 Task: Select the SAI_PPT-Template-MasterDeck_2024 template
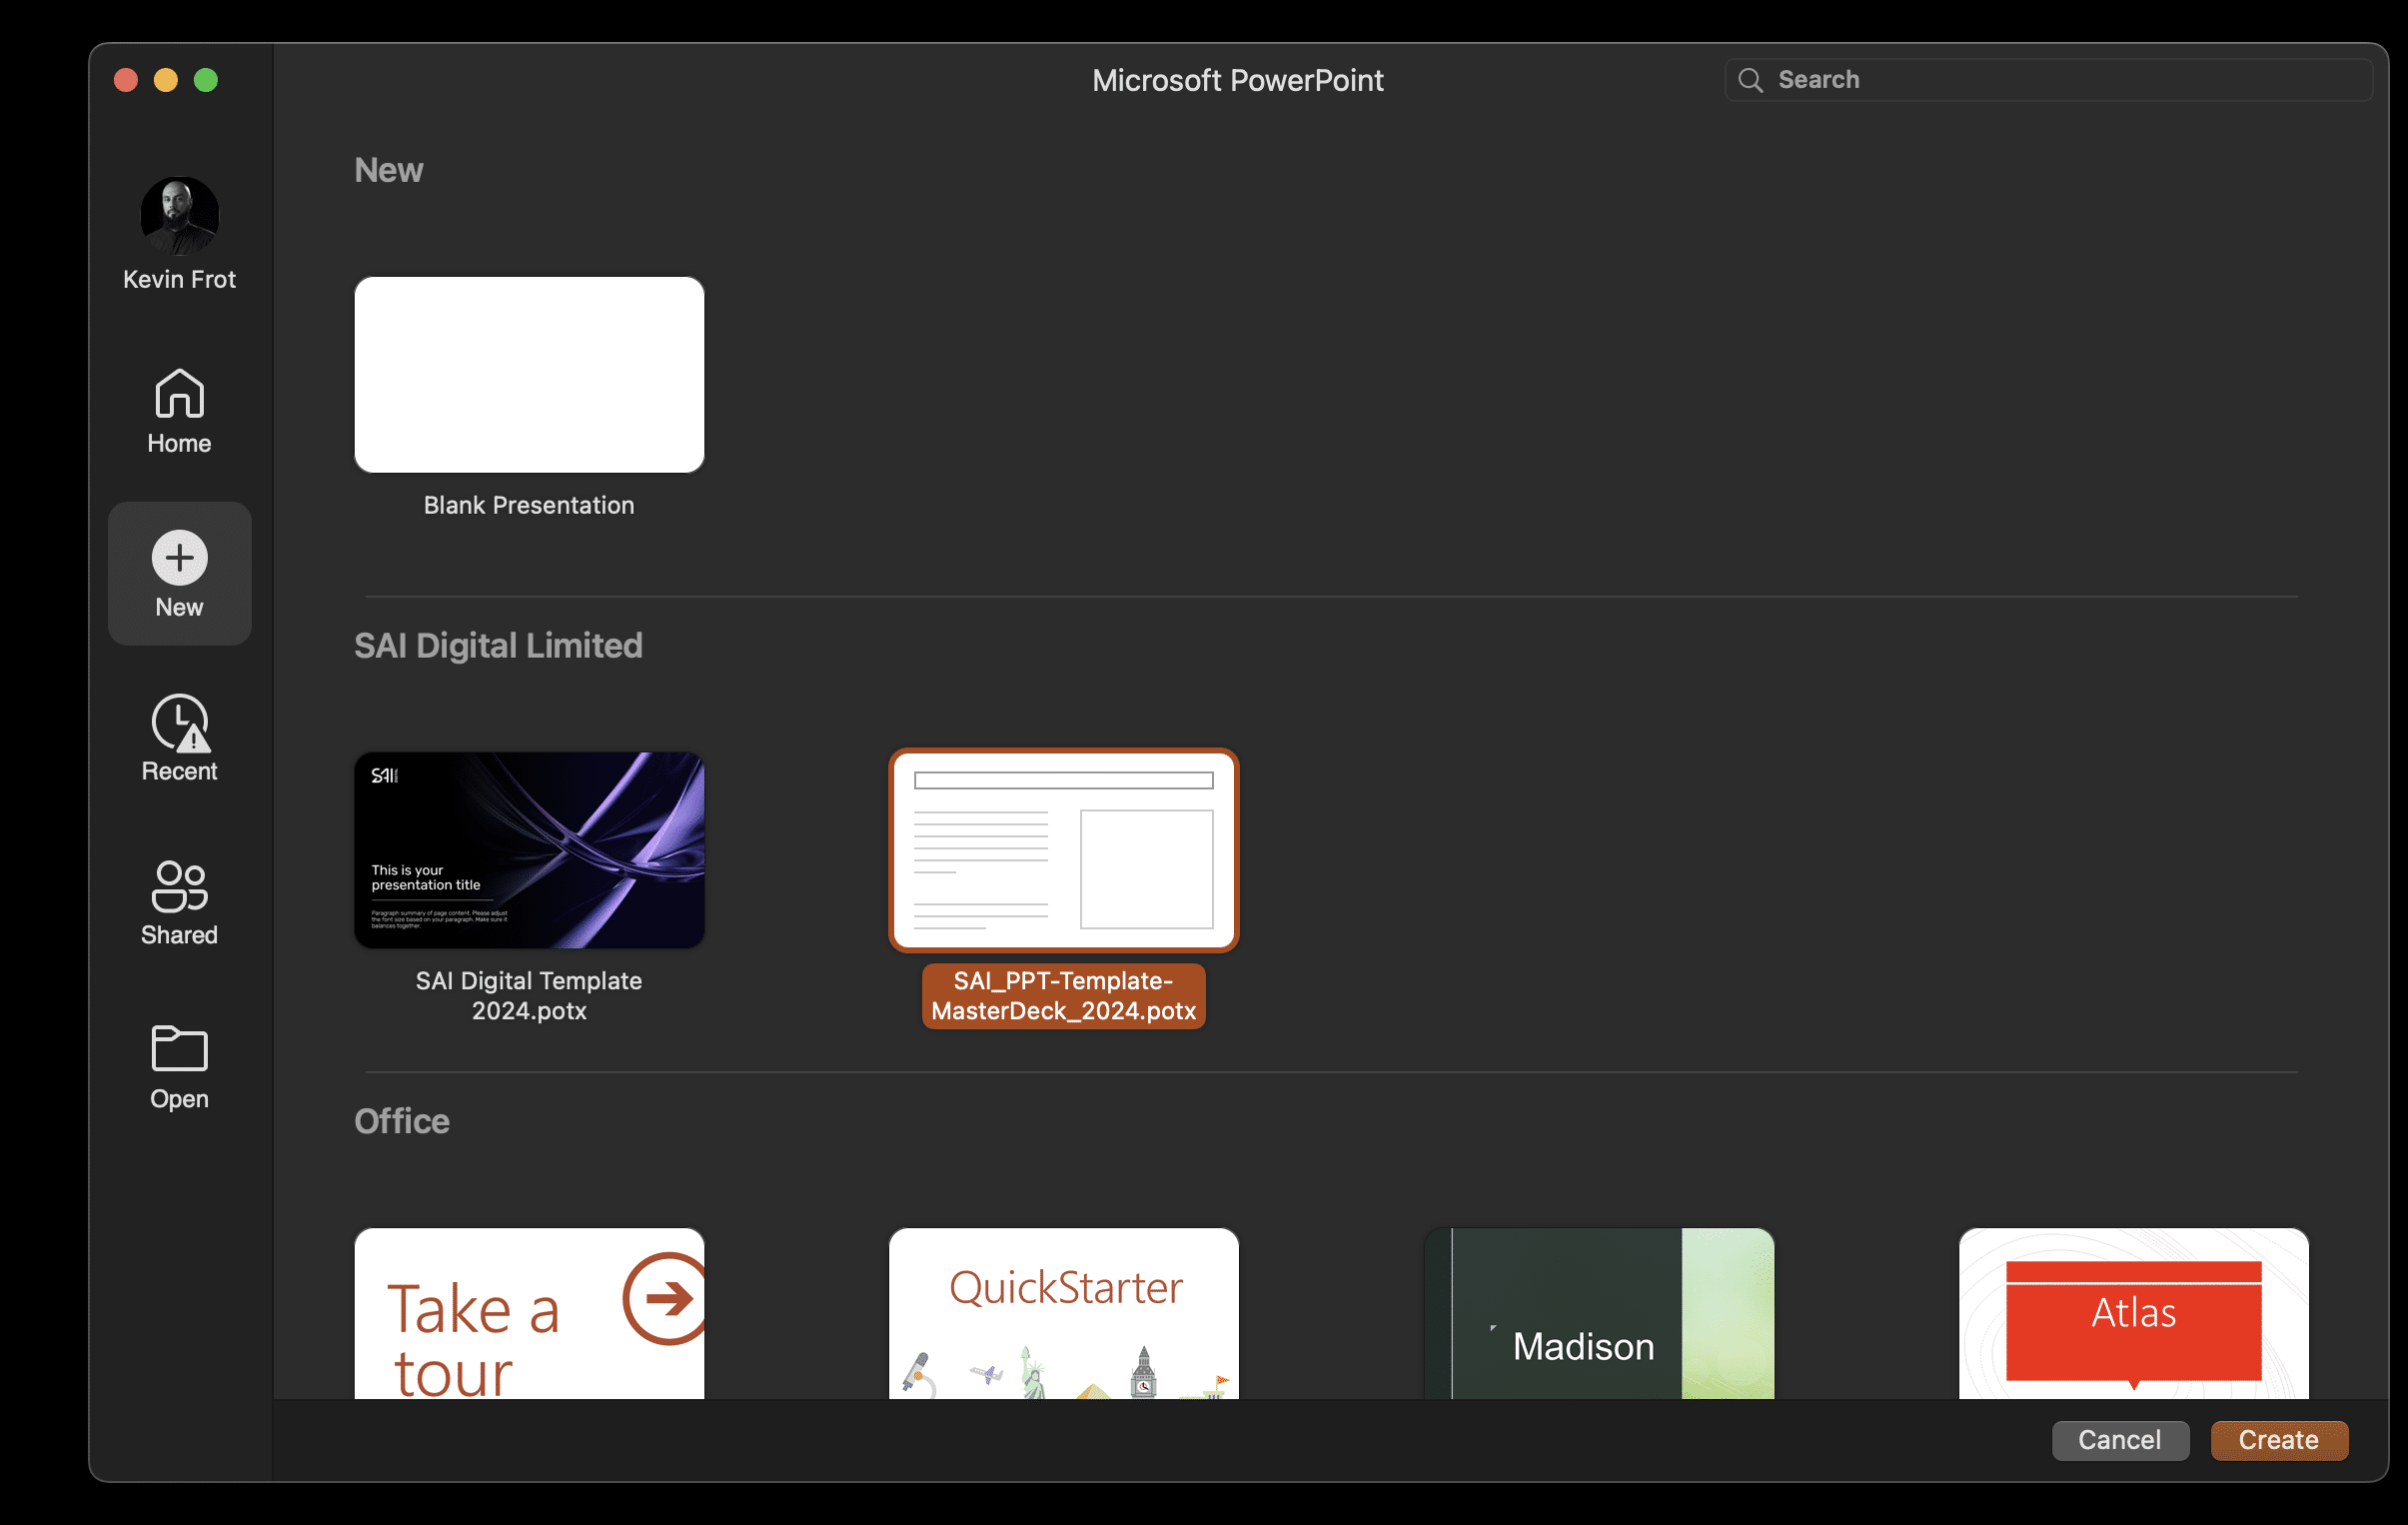(x=1063, y=850)
